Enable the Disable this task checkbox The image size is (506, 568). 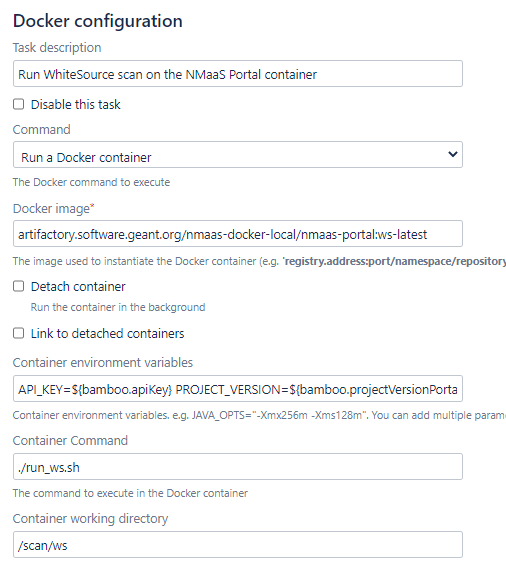(18, 104)
